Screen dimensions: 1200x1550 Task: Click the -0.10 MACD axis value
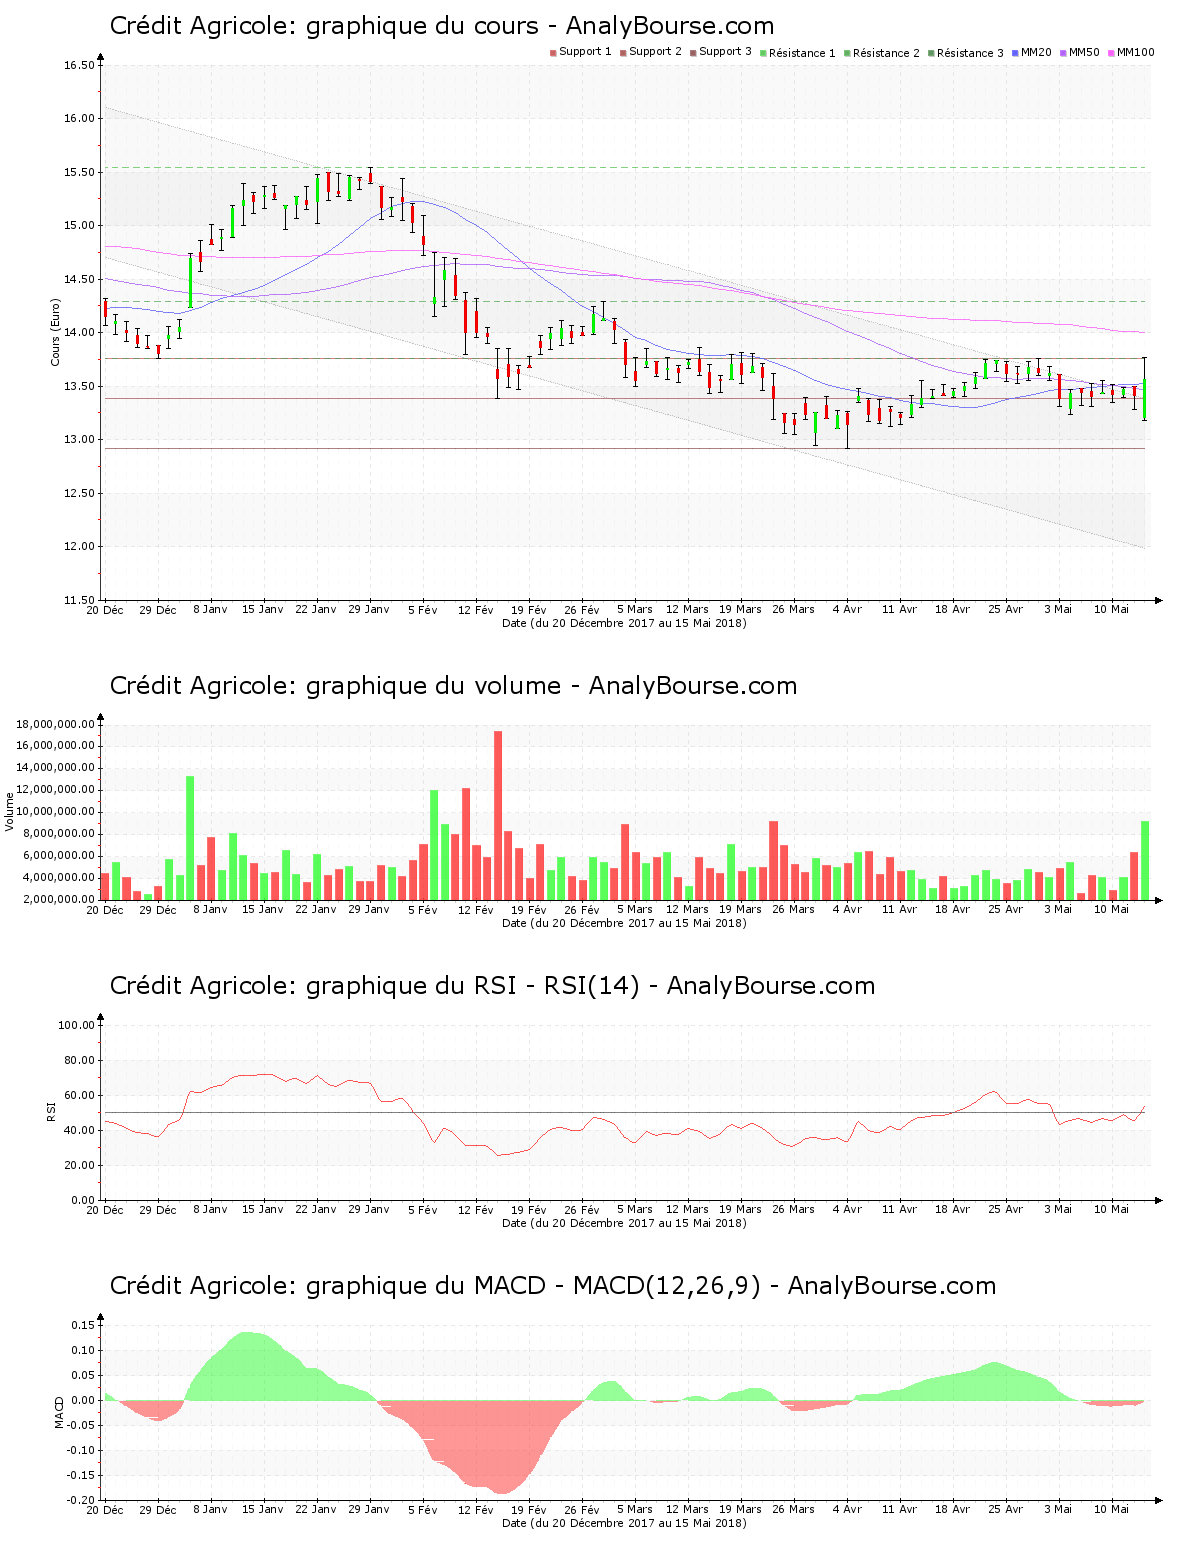pyautogui.click(x=81, y=1450)
